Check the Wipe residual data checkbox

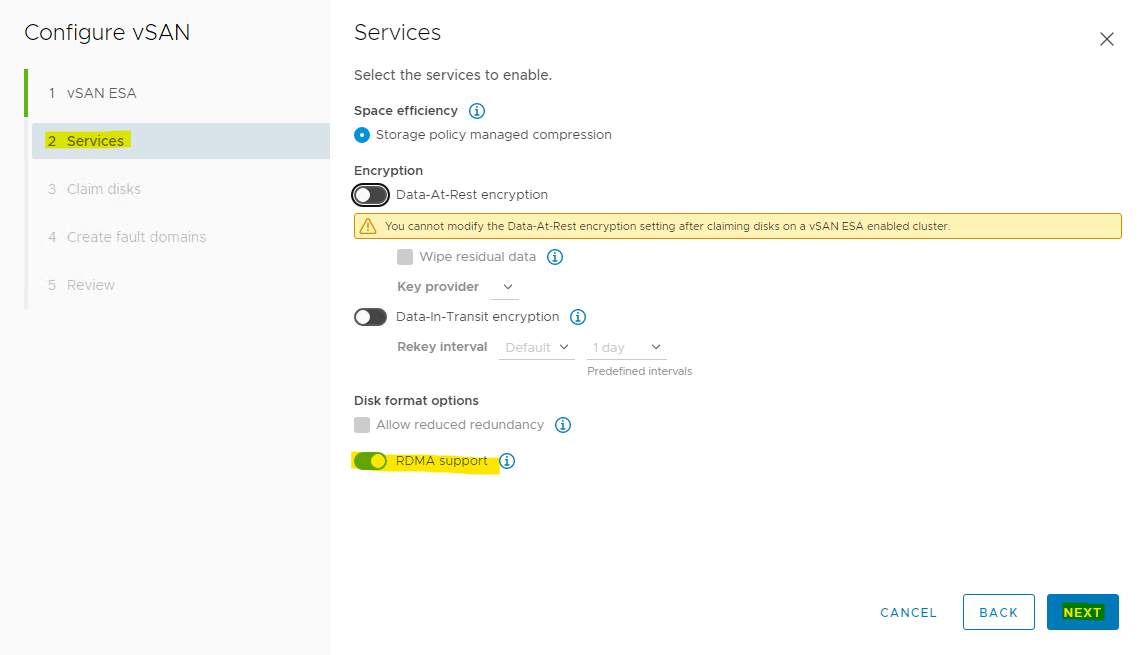405,257
